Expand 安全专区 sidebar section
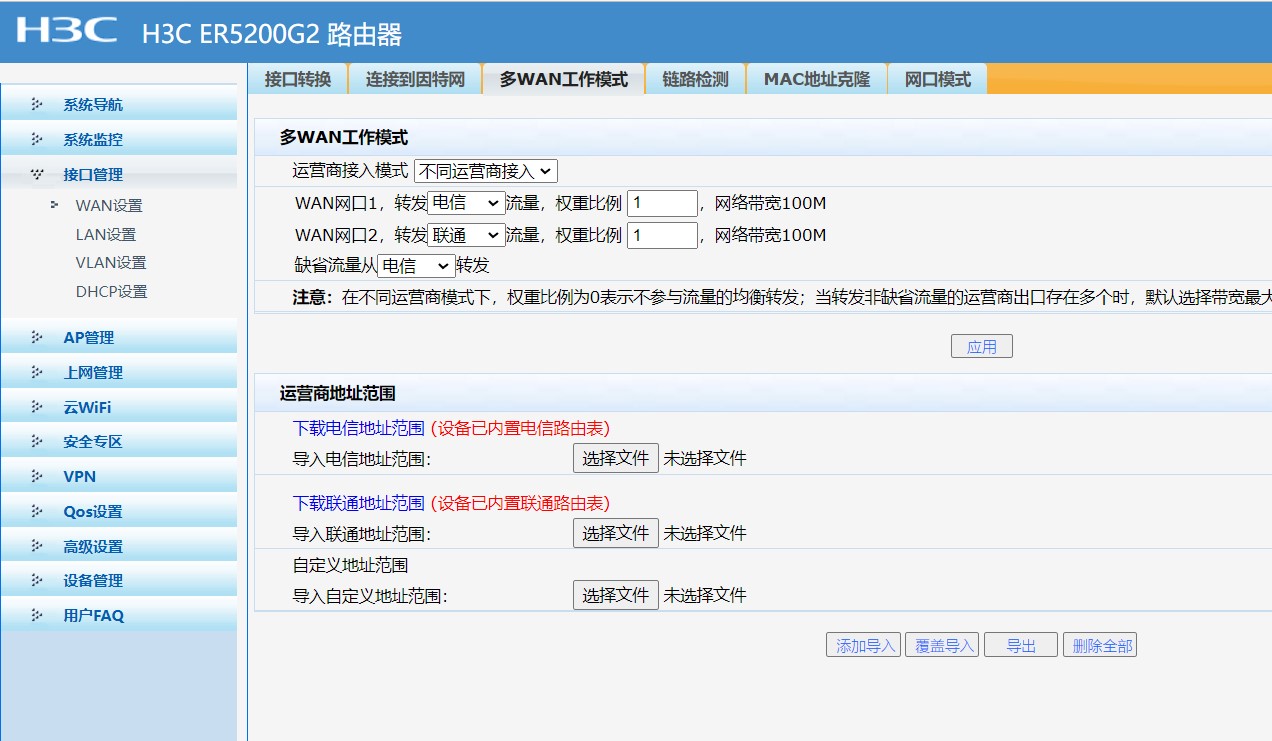The image size is (1272, 741). 119,441
